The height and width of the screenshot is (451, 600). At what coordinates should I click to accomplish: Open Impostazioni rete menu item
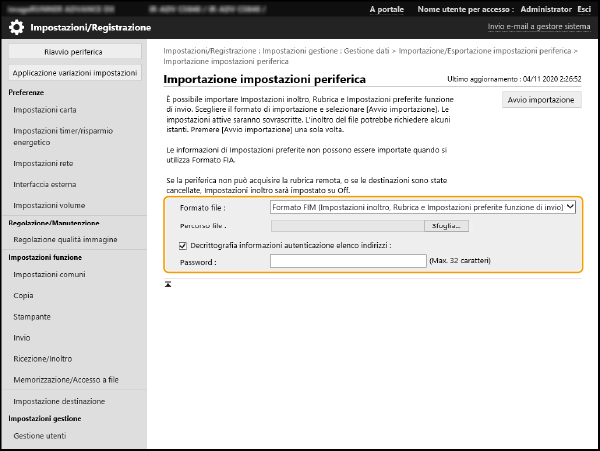43,162
